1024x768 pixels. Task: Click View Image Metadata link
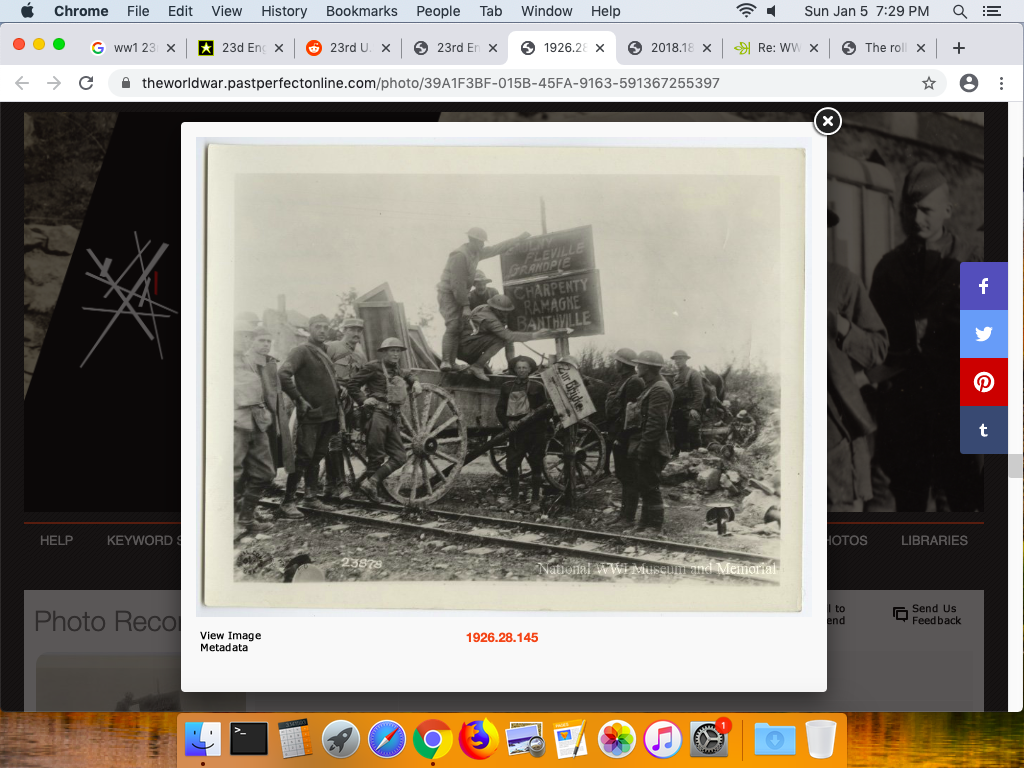(230, 641)
